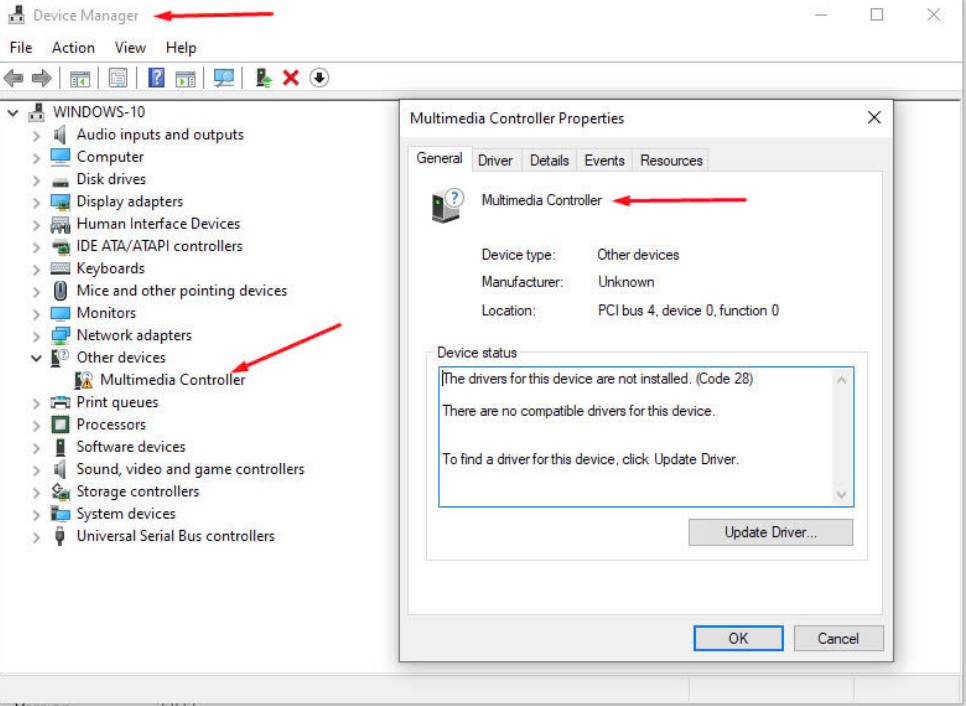The height and width of the screenshot is (706, 966).
Task: Expand the Display adapters node
Action: click(x=36, y=202)
